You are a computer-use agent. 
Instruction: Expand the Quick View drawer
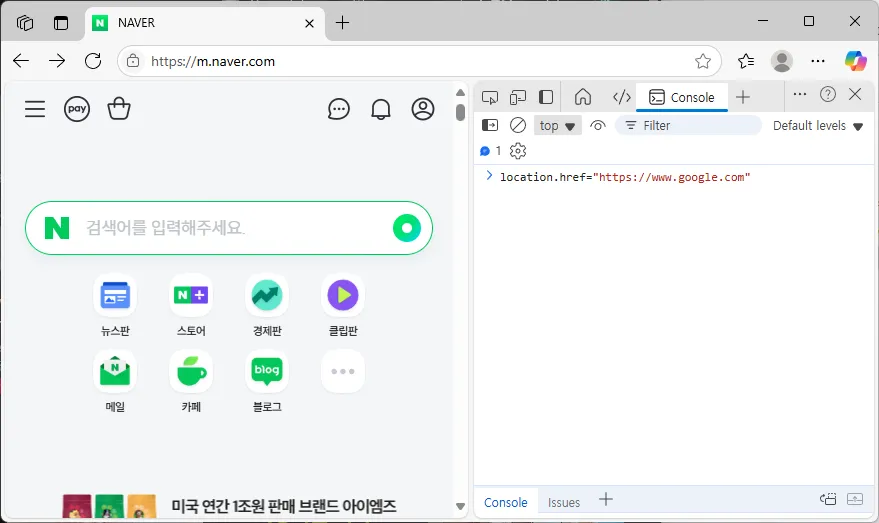point(855,499)
